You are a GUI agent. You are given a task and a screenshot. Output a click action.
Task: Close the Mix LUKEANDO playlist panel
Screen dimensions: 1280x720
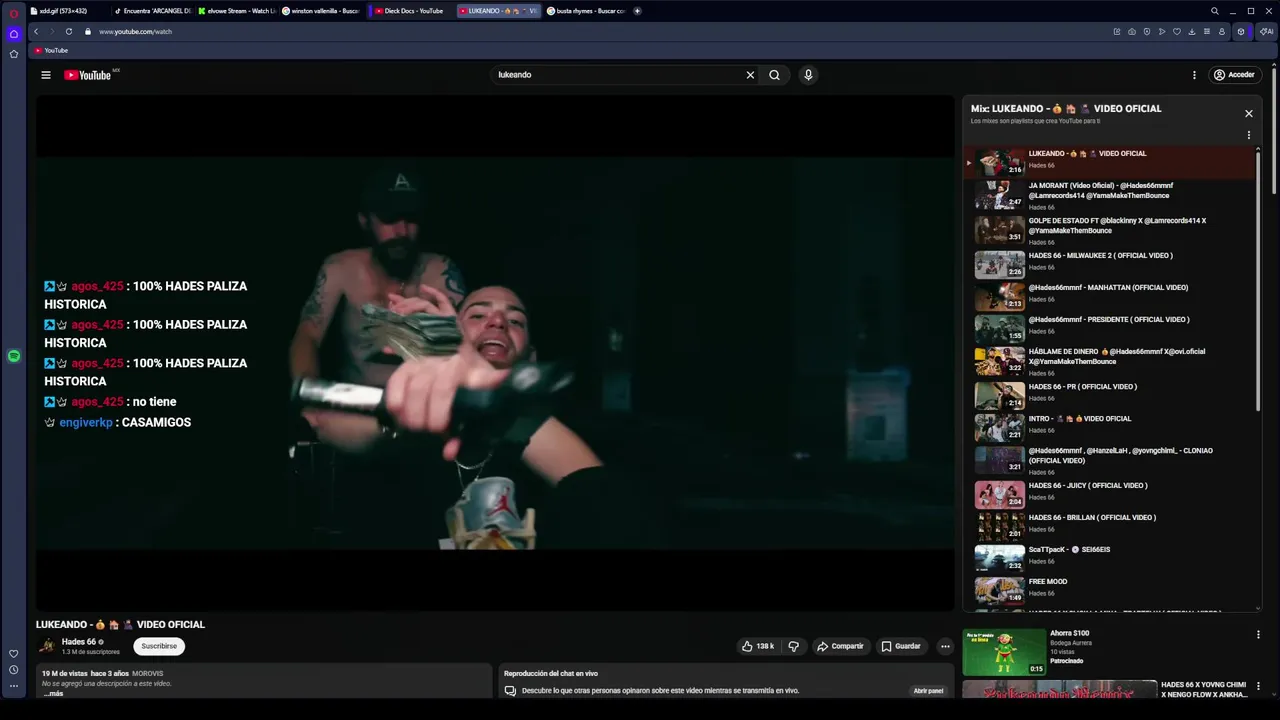1248,114
